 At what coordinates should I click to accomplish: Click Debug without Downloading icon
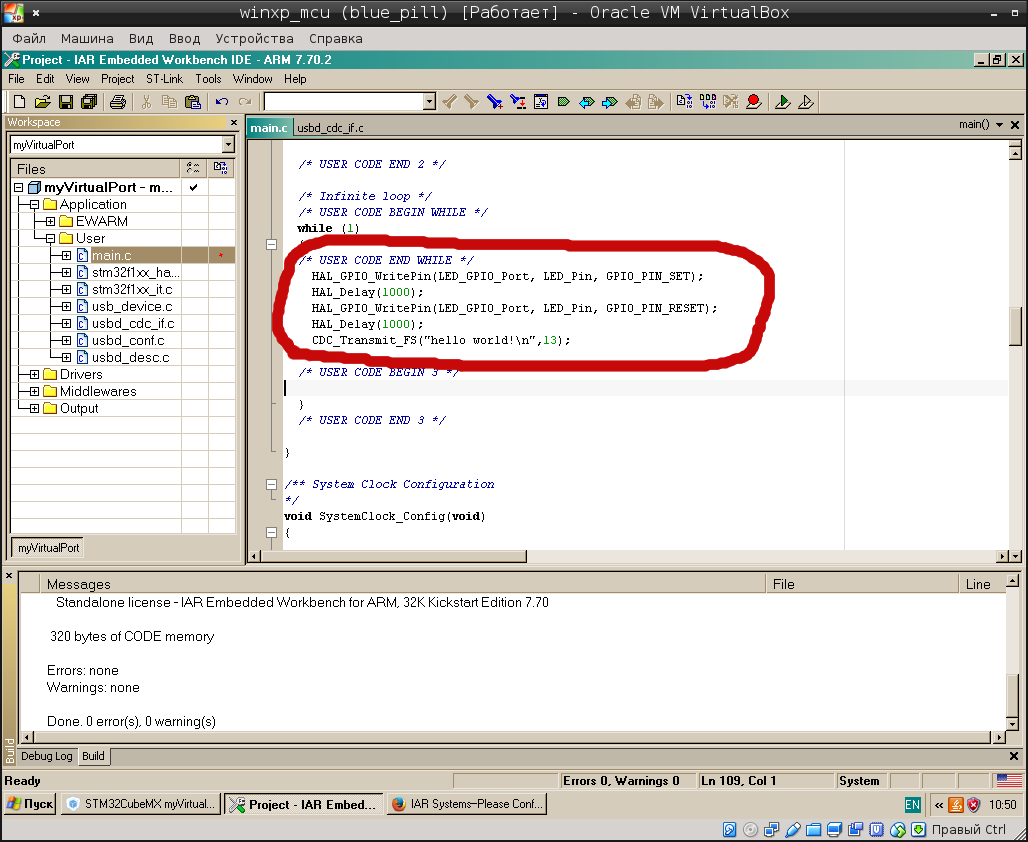click(806, 102)
